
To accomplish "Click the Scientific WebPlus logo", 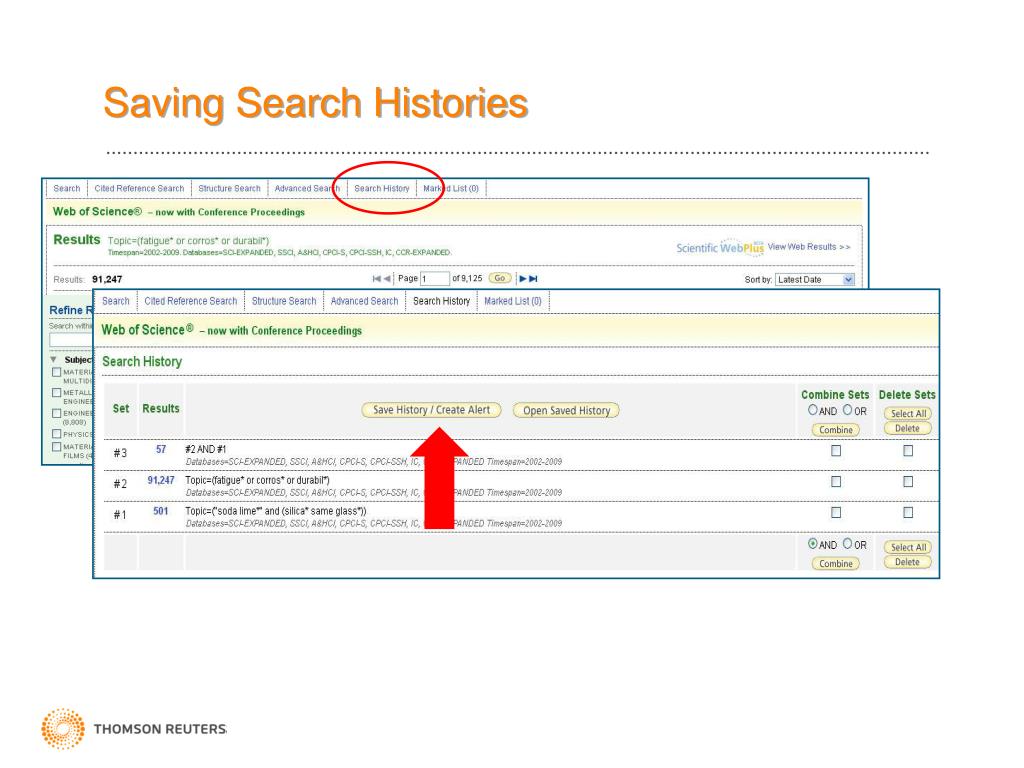I will click(720, 248).
